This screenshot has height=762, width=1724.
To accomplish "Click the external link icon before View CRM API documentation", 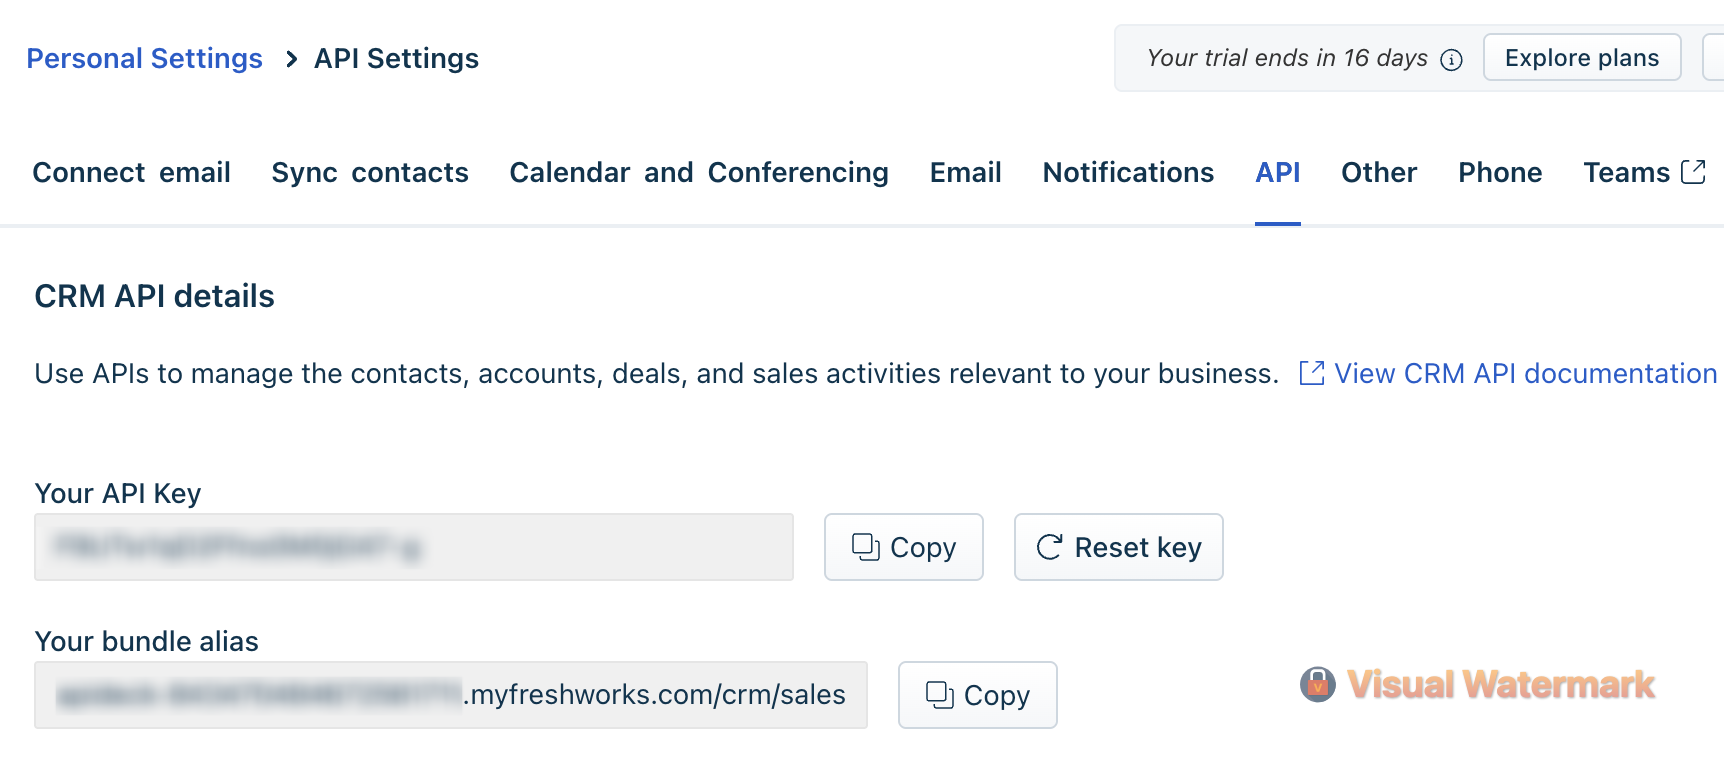I will click(1311, 373).
